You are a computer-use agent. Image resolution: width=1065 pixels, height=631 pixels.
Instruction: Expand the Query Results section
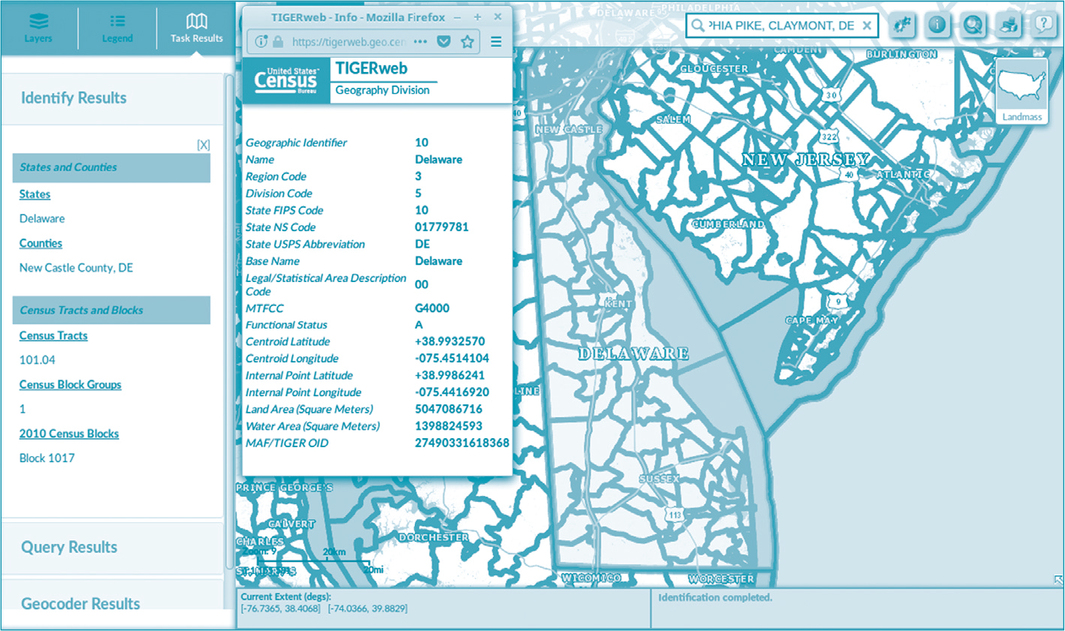[x=69, y=547]
